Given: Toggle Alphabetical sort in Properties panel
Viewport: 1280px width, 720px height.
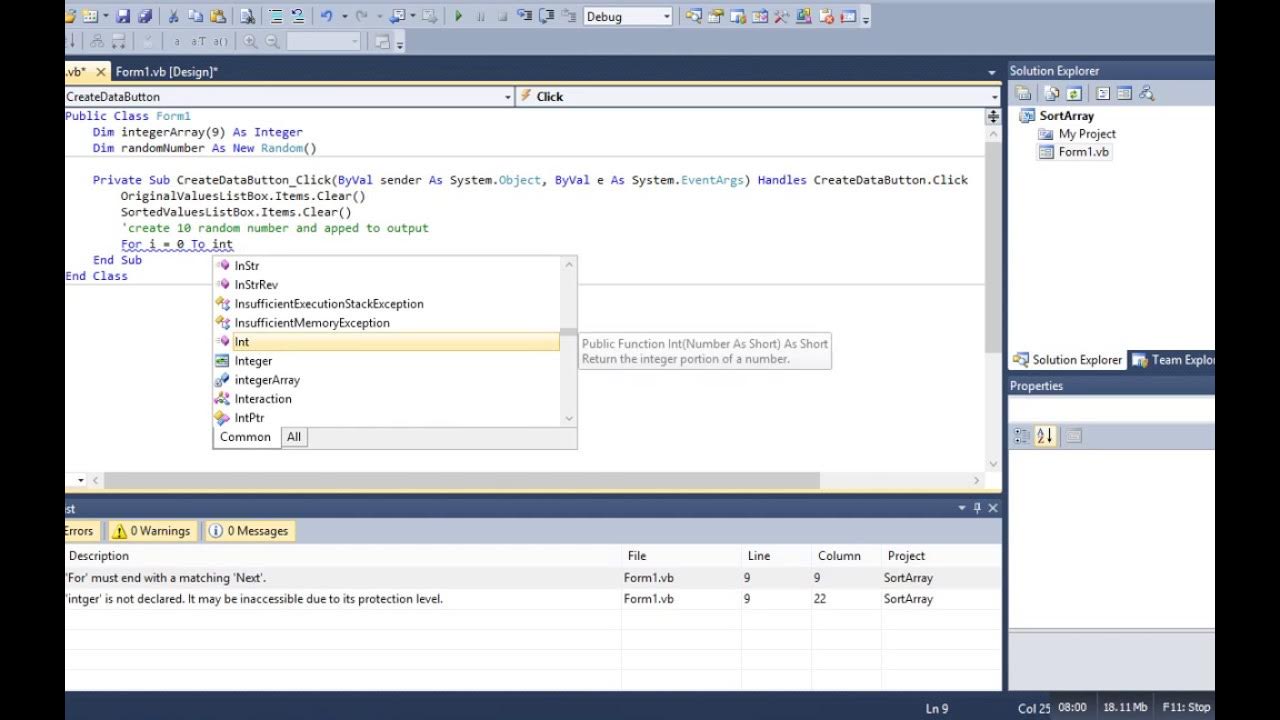Looking at the screenshot, I should pyautogui.click(x=1045, y=436).
